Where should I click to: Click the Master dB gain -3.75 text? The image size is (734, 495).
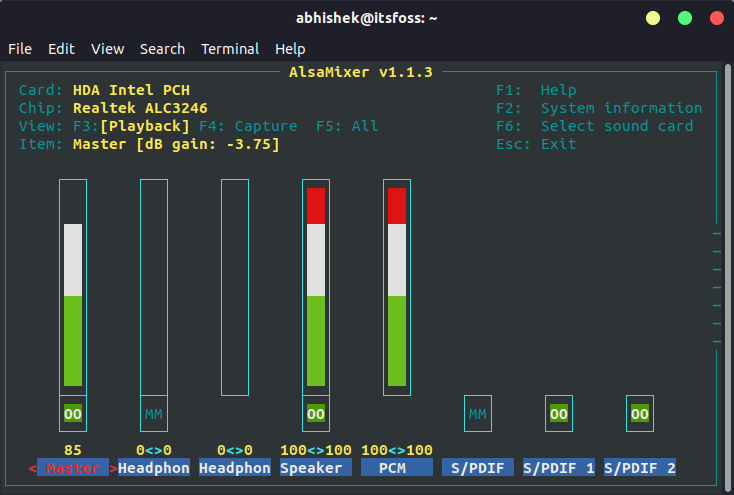coord(176,144)
